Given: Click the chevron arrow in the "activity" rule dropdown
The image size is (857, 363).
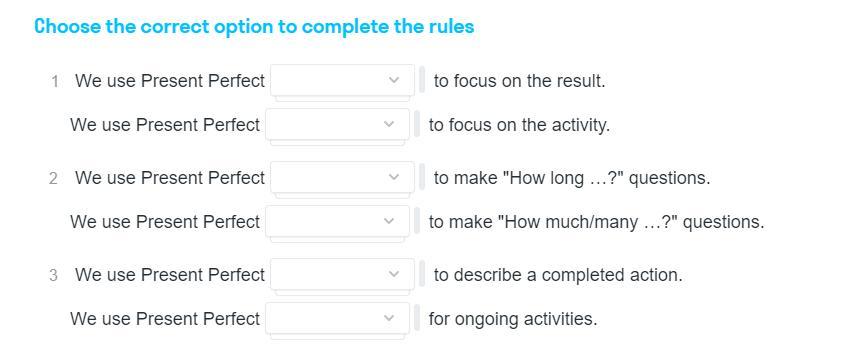Looking at the screenshot, I should point(389,124).
